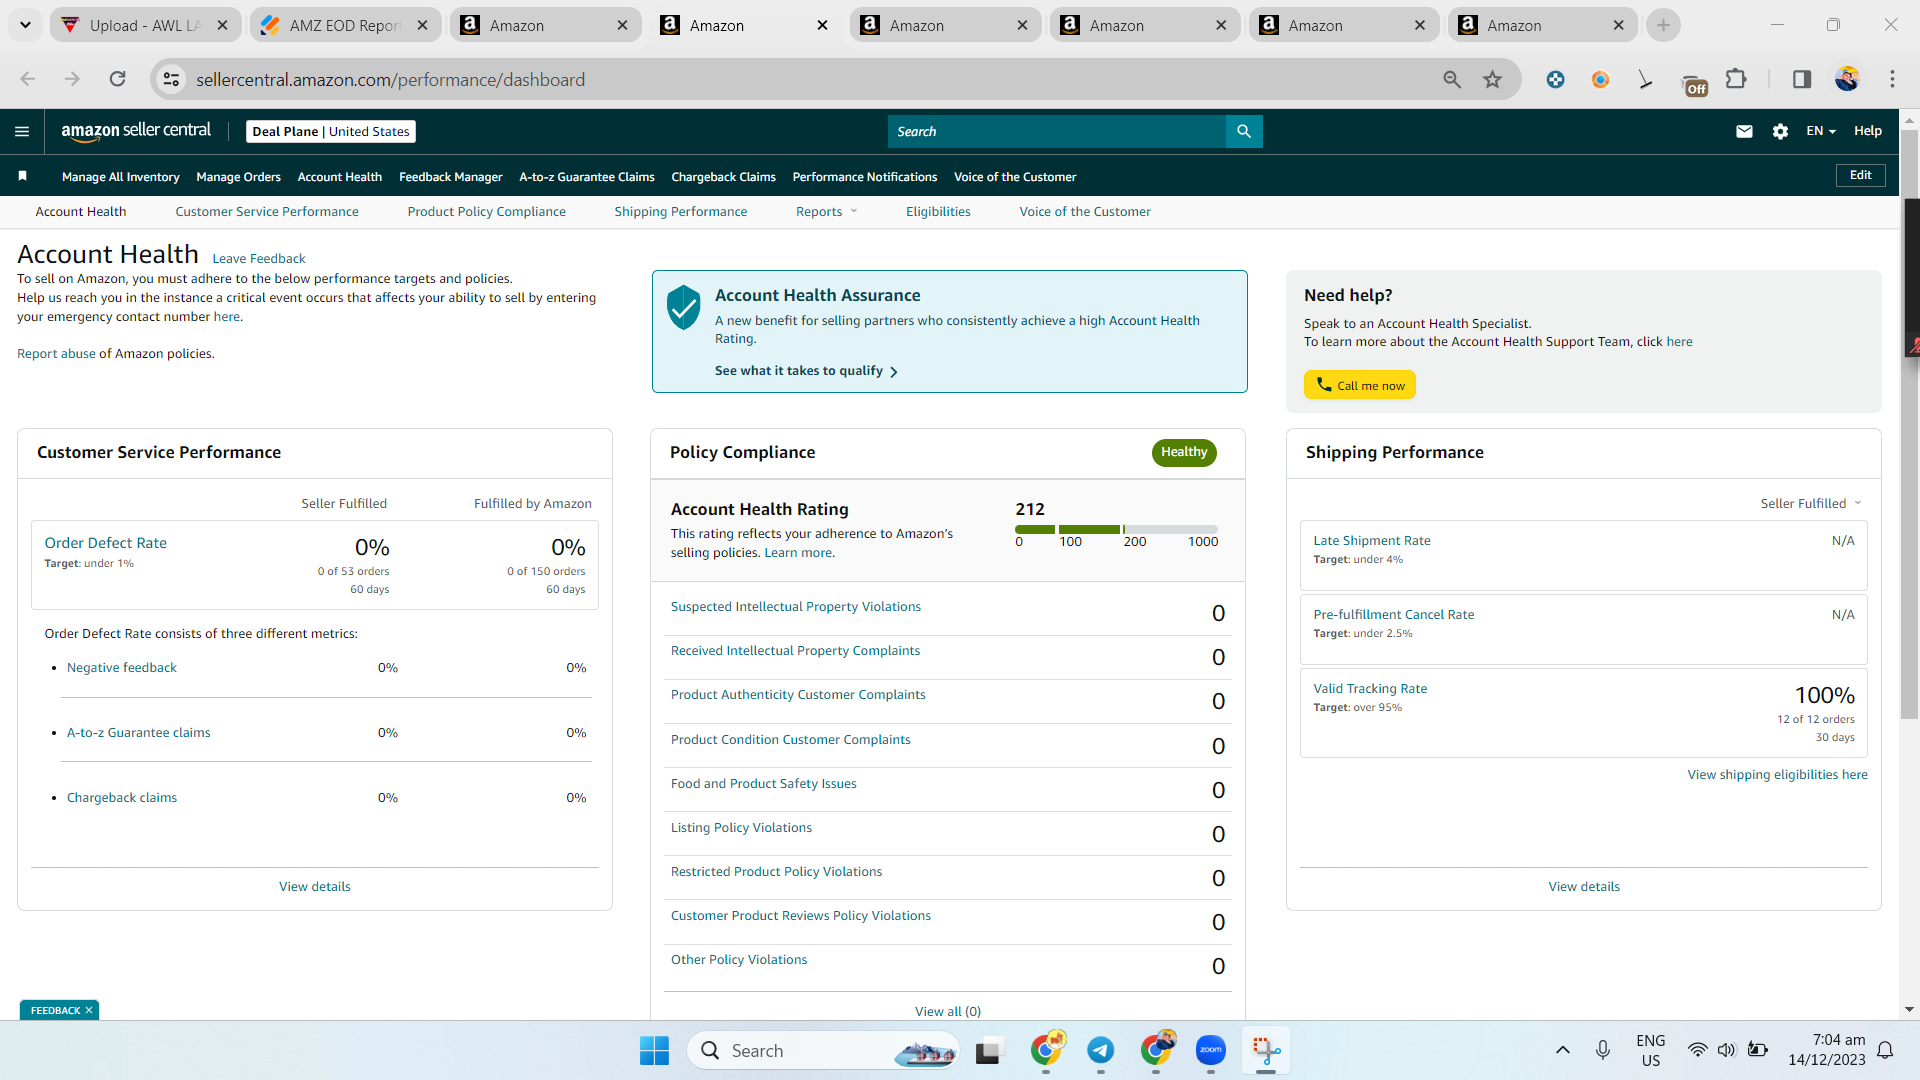This screenshot has height=1080, width=1920.
Task: Click the search magnifier button
Action: point(1244,131)
